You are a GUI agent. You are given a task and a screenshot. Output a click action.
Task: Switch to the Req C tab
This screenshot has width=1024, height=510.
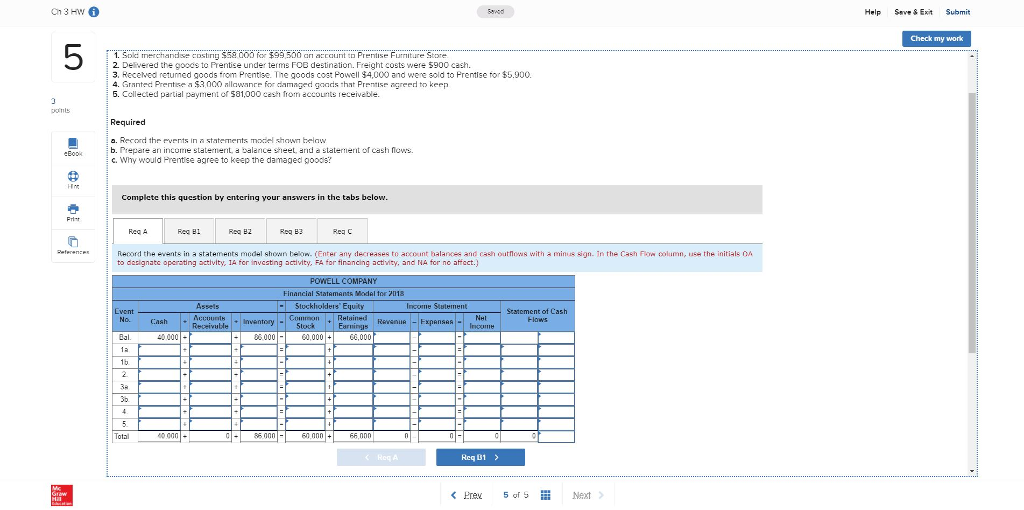click(x=342, y=231)
